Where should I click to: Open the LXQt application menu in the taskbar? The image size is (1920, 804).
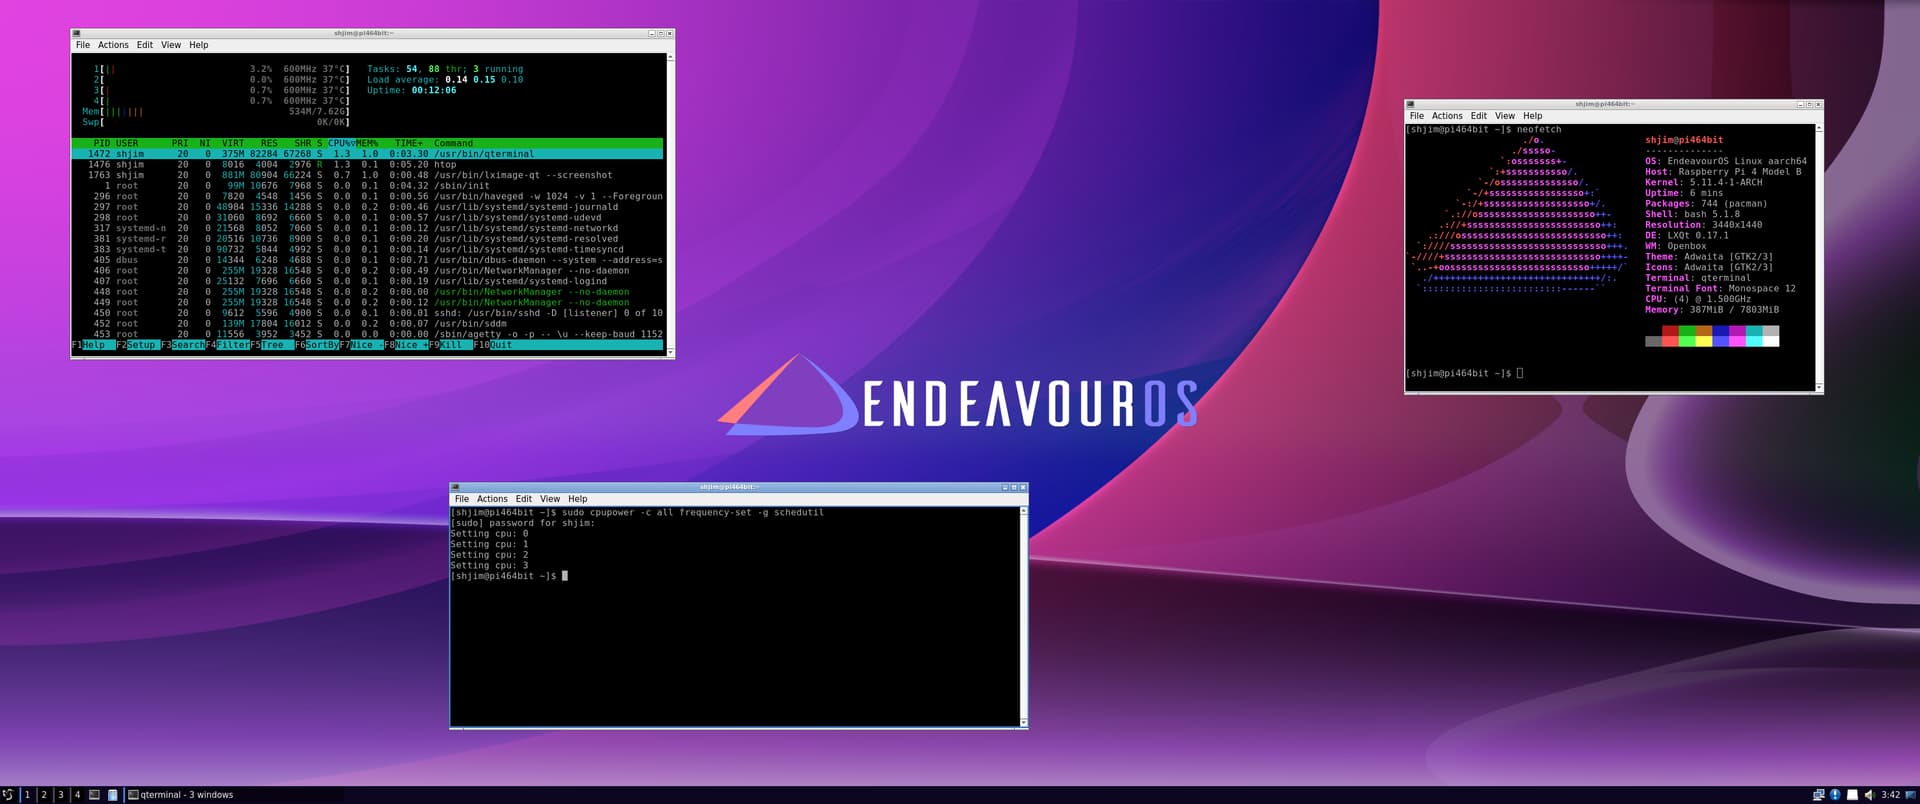[8, 795]
